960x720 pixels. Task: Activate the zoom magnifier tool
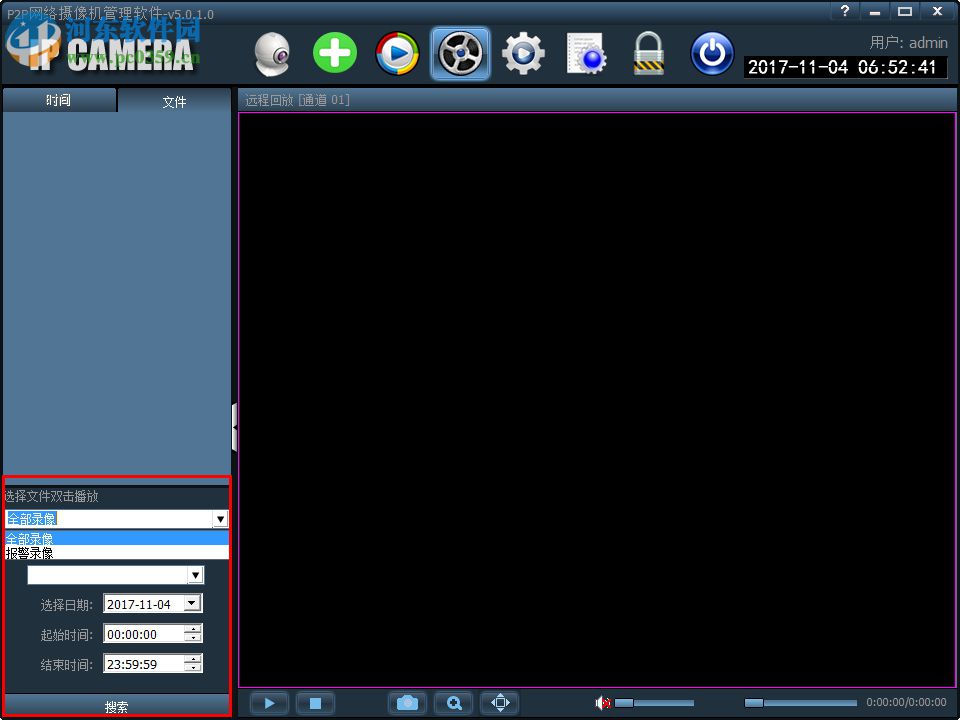454,703
